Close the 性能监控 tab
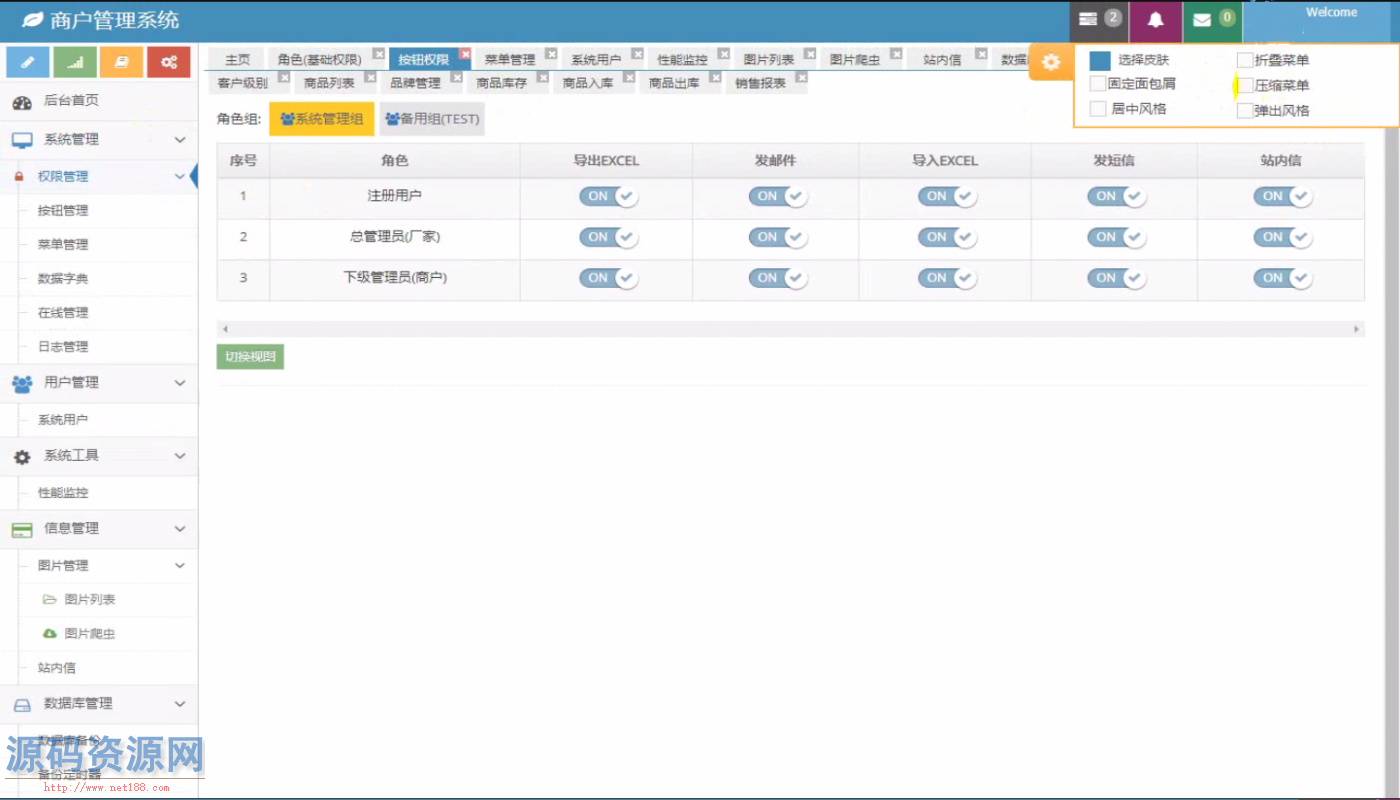1400x800 pixels. (x=723, y=54)
